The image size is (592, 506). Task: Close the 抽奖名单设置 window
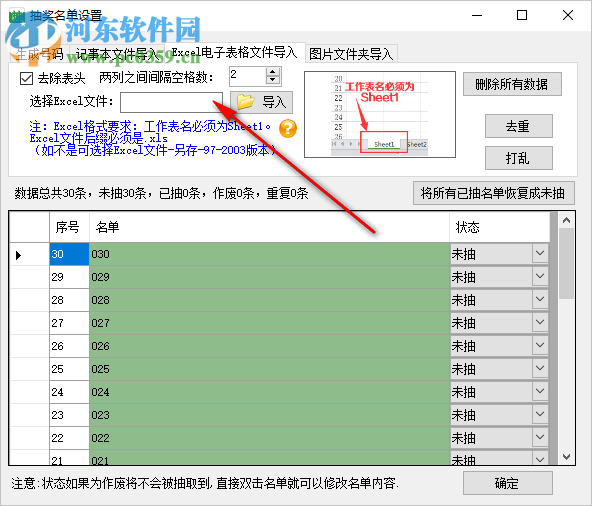tap(567, 15)
